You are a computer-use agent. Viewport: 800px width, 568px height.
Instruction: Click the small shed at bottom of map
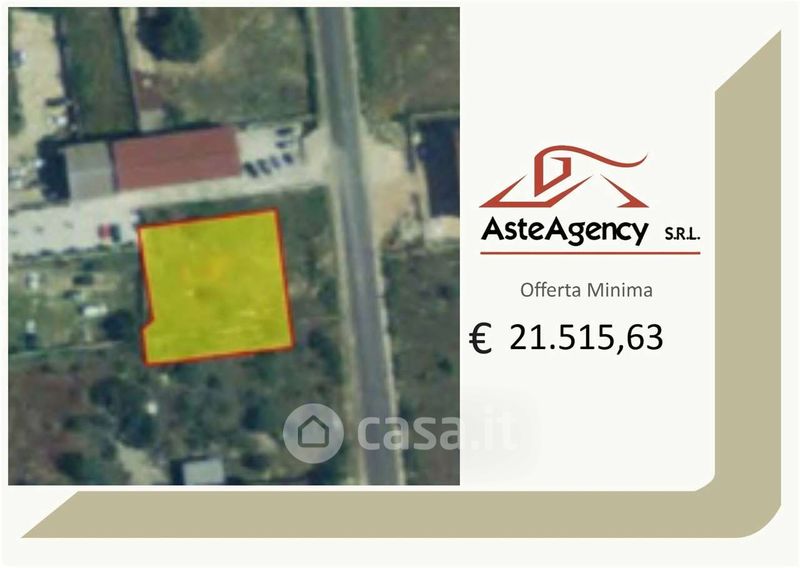pyautogui.click(x=203, y=471)
